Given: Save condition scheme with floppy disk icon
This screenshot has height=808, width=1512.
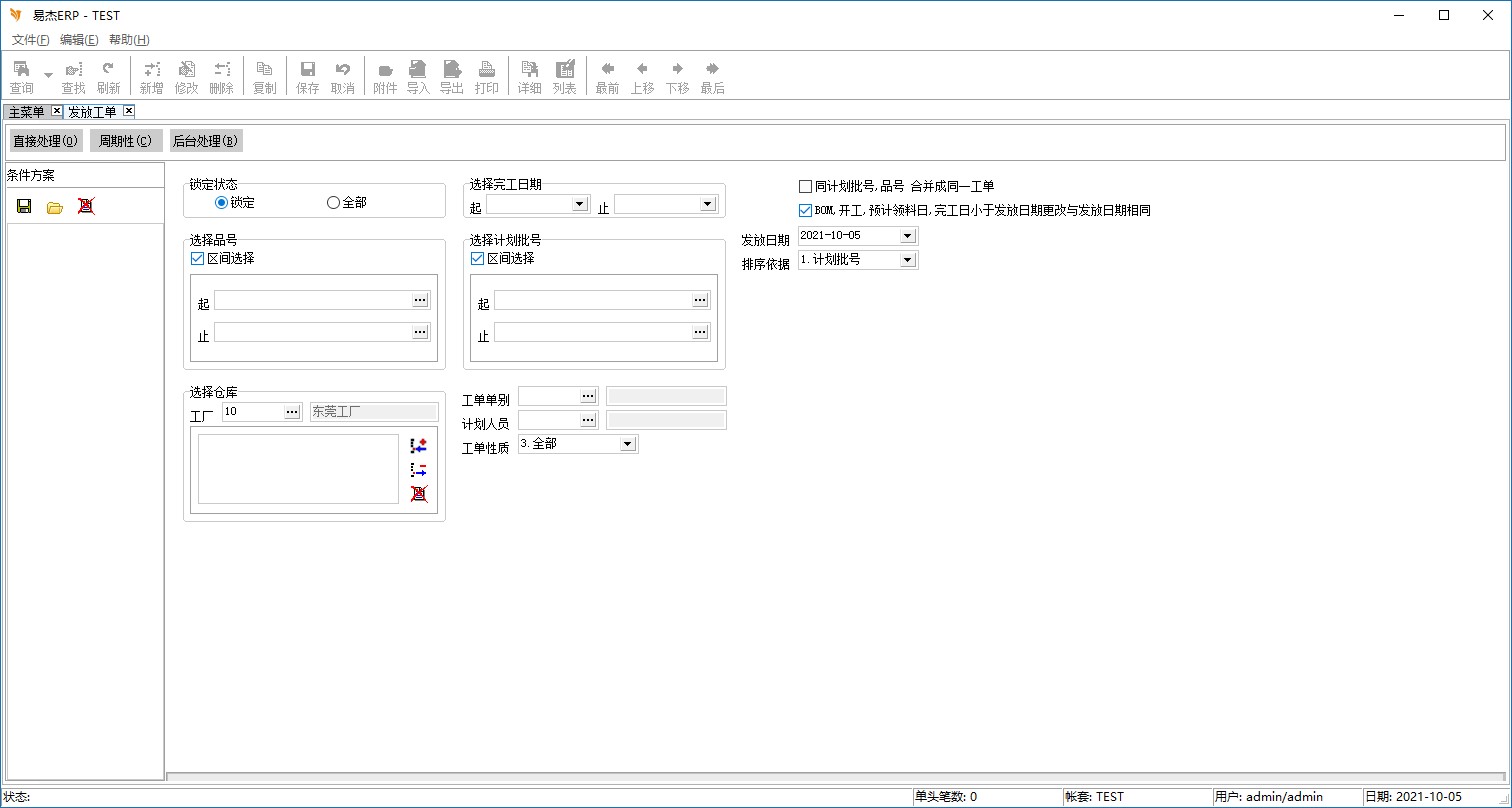Looking at the screenshot, I should pyautogui.click(x=24, y=206).
